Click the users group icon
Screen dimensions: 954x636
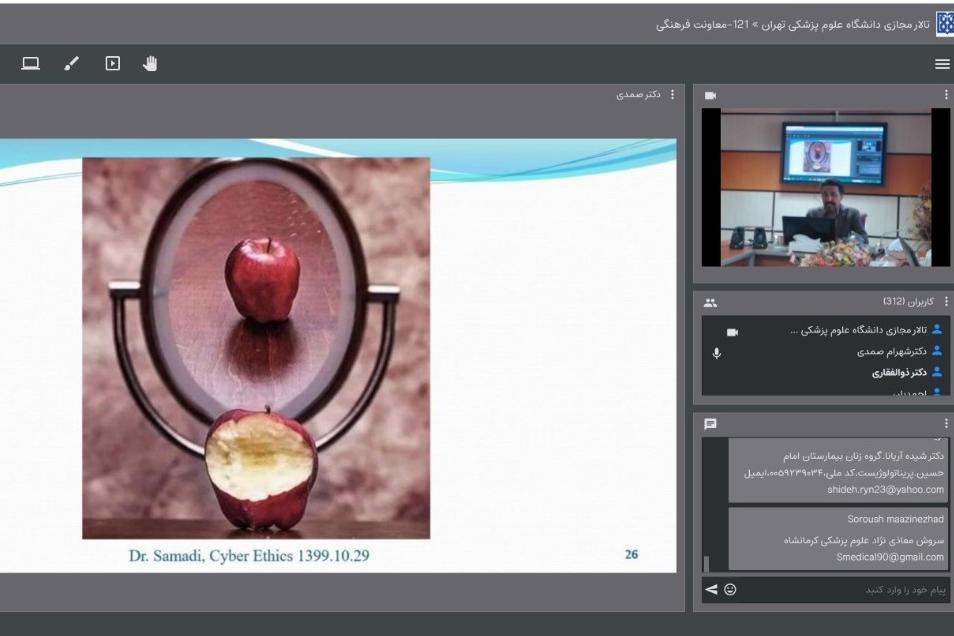pos(710,302)
